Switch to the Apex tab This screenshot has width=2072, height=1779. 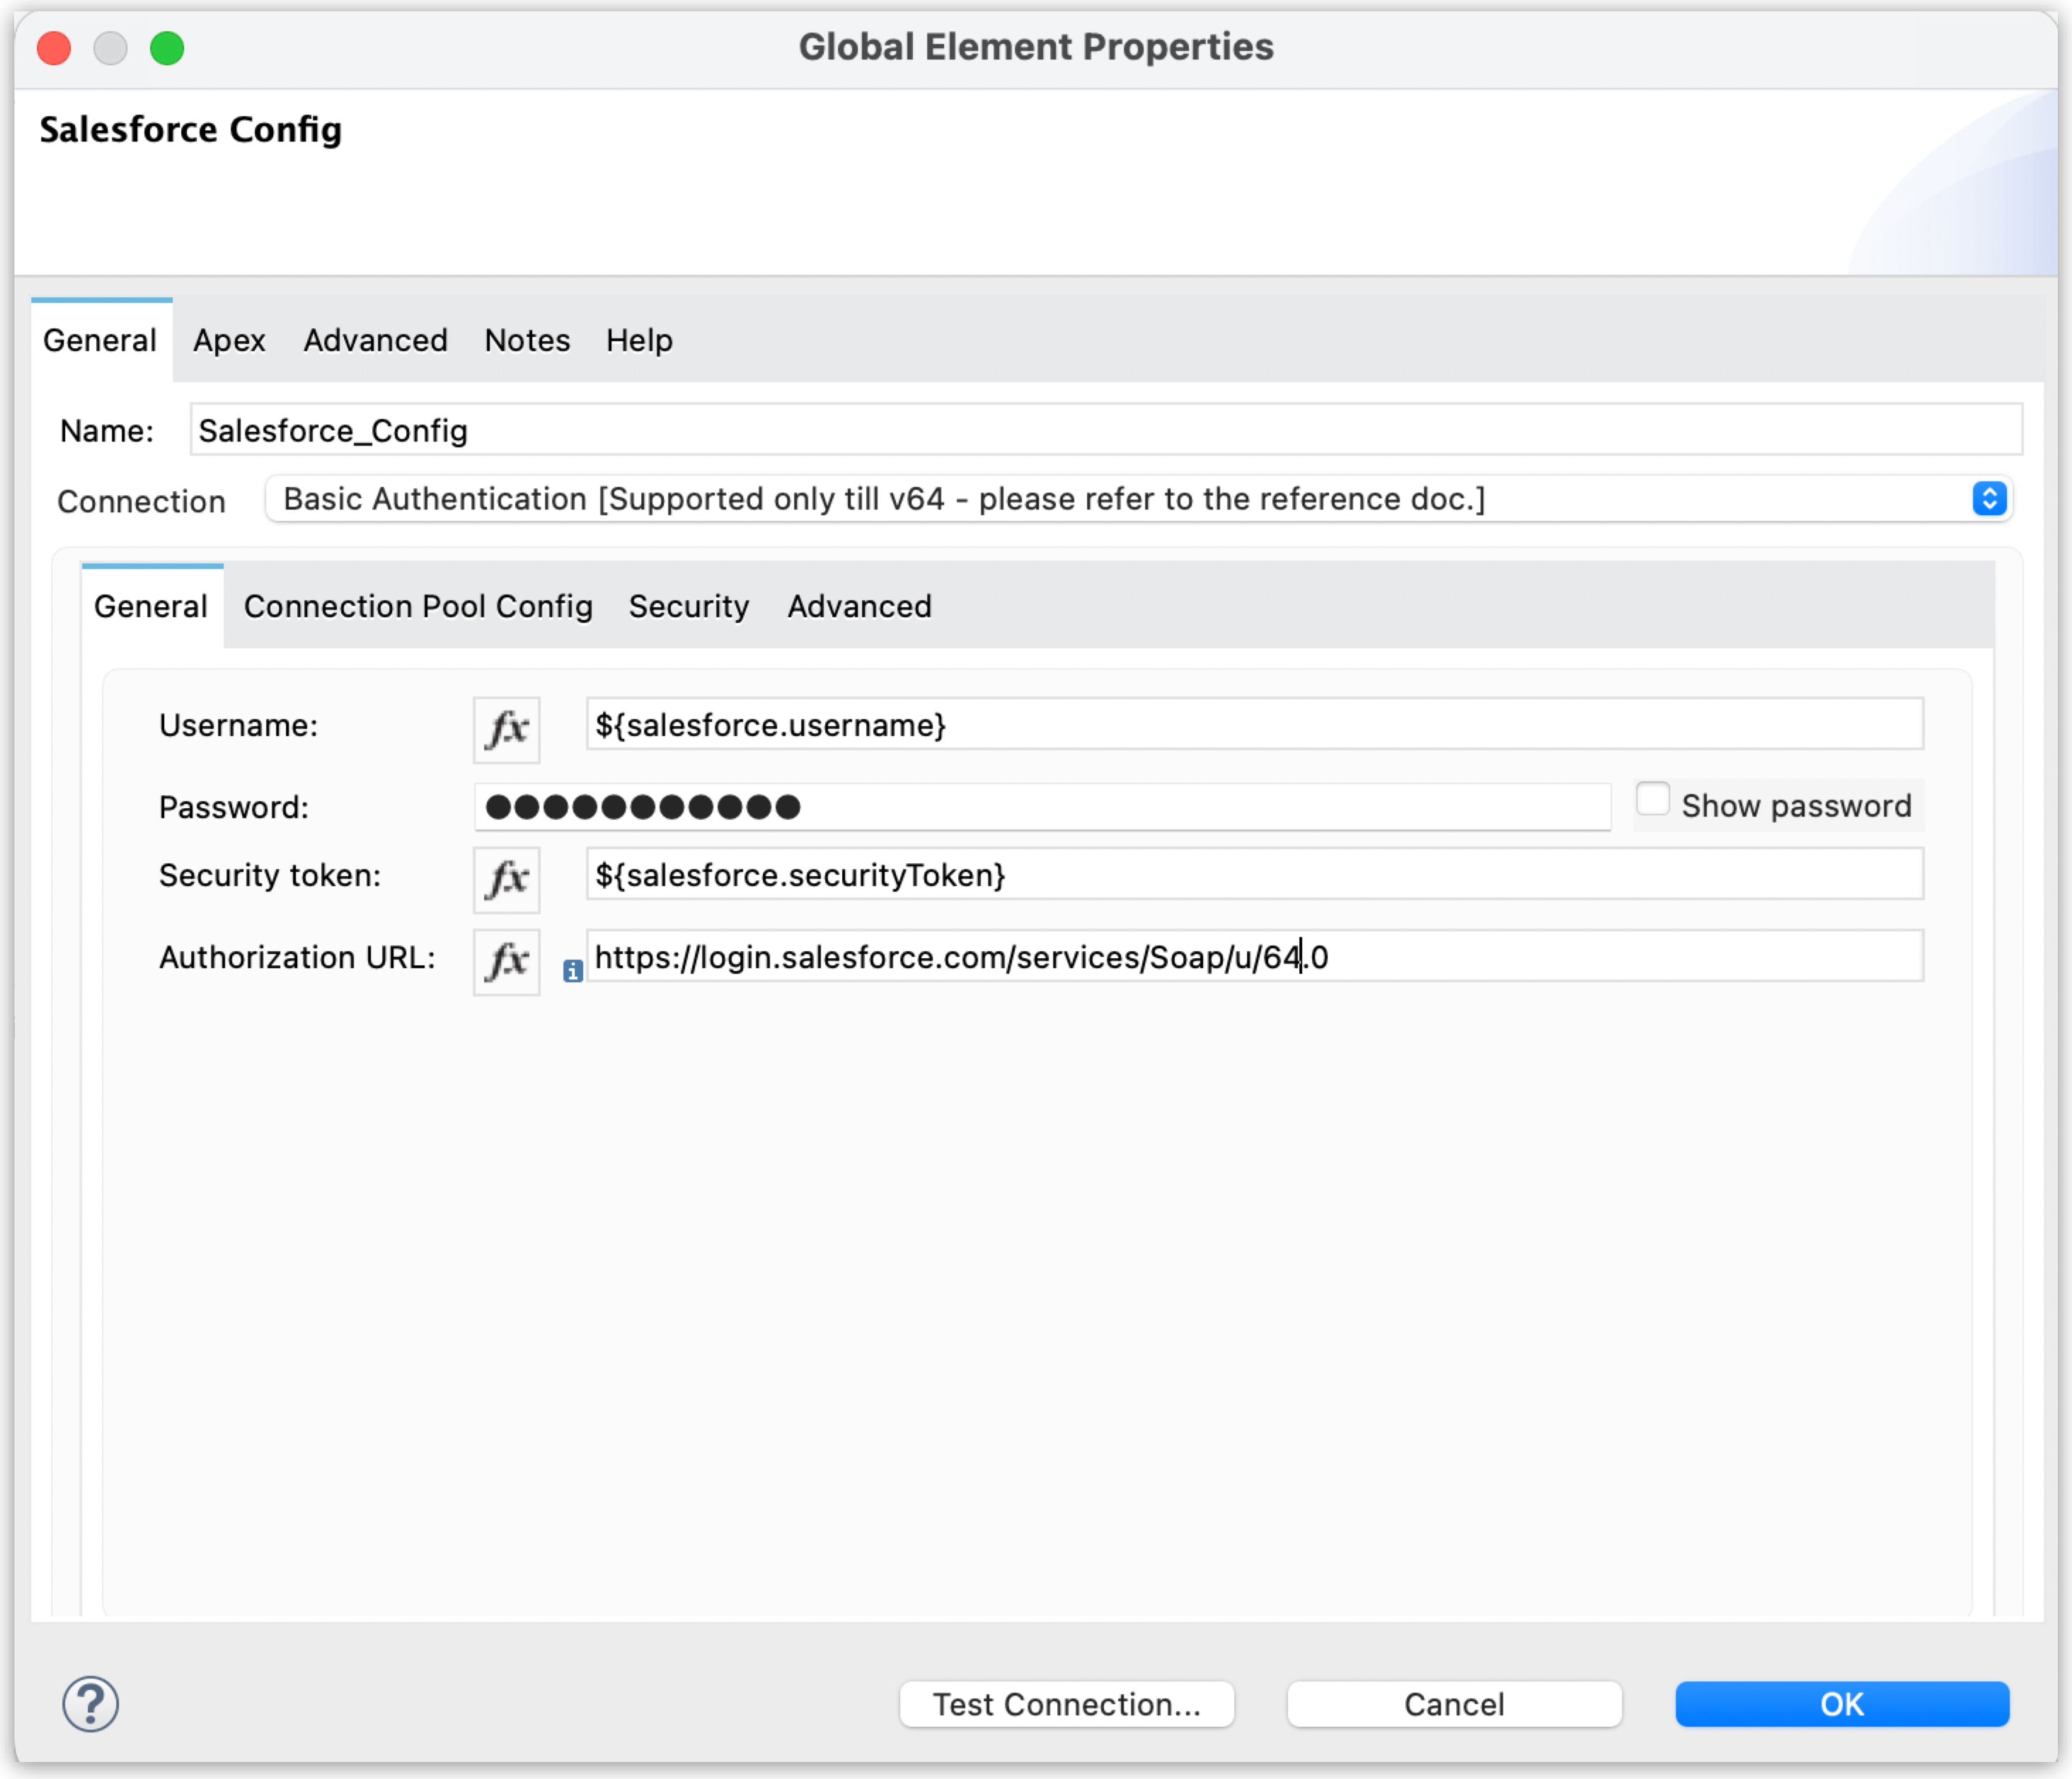click(x=229, y=340)
